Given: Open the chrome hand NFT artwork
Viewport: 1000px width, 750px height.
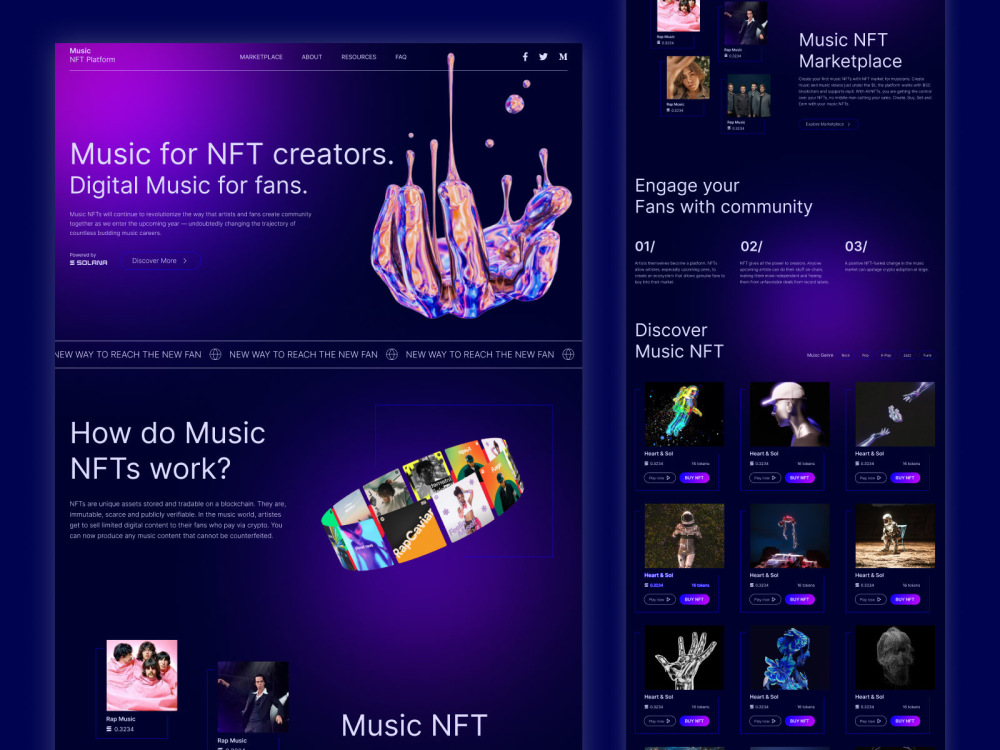Looking at the screenshot, I should [684, 658].
